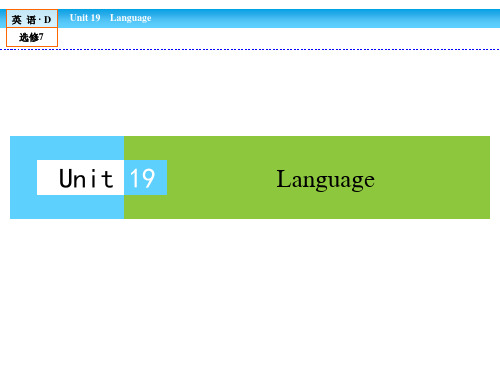Click the dotted blue separator line
This screenshot has height=375, width=500.
pyautogui.click(x=250, y=49)
